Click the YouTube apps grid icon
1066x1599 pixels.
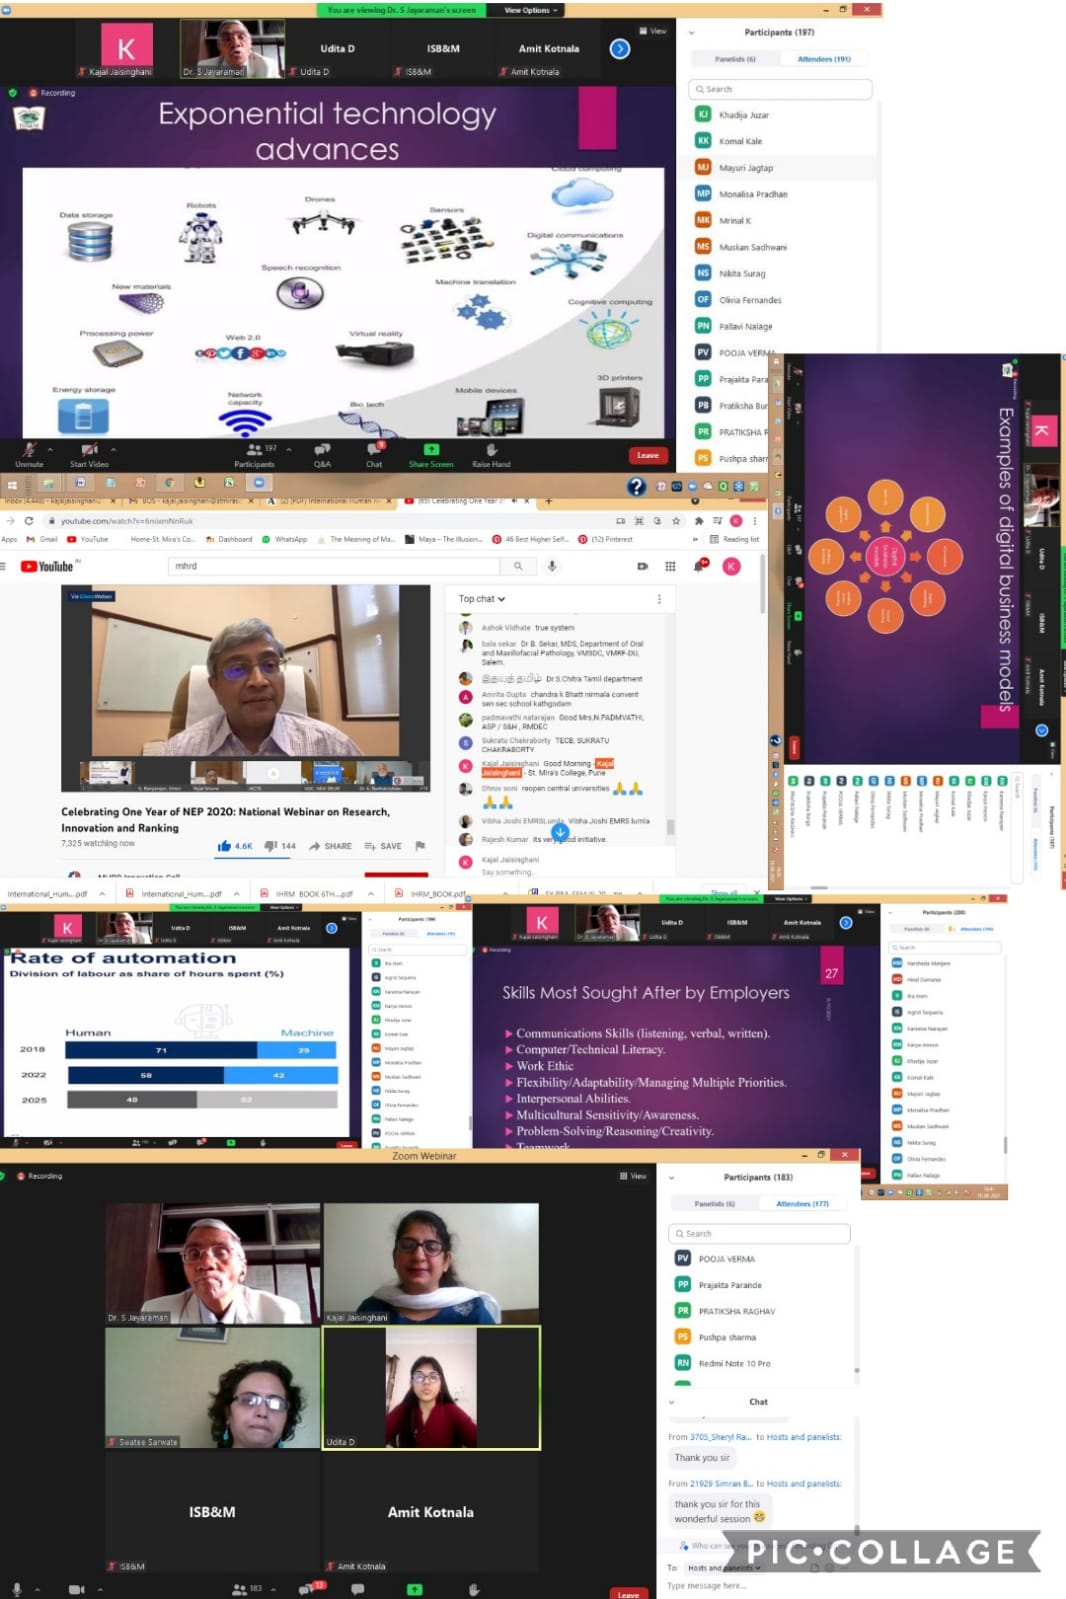pyautogui.click(x=670, y=566)
